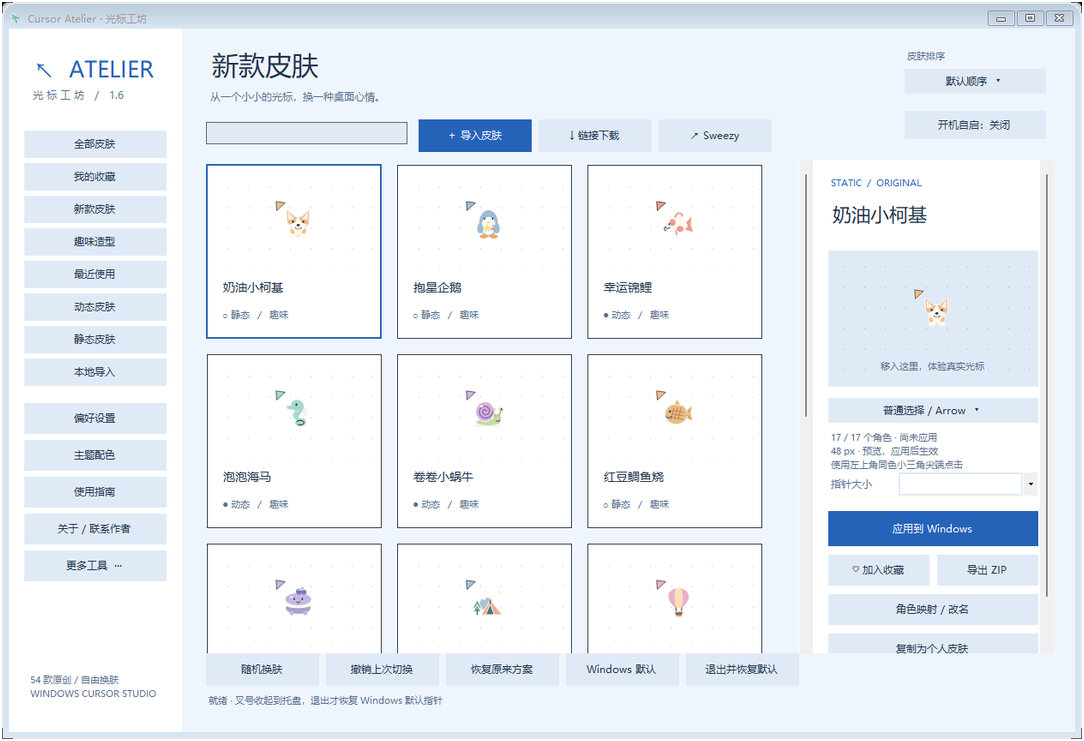Toggle 开机自启 autostart setting
The height and width of the screenshot is (741, 1084).
click(975, 125)
